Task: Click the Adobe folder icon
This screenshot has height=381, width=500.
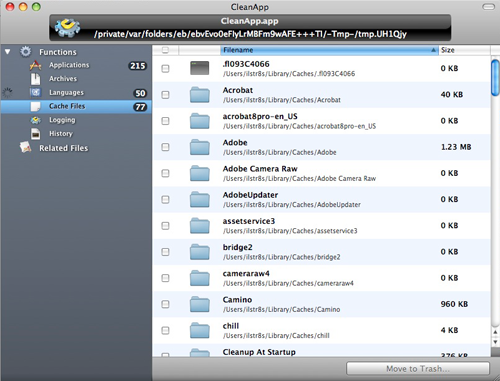Action: [x=200, y=147]
